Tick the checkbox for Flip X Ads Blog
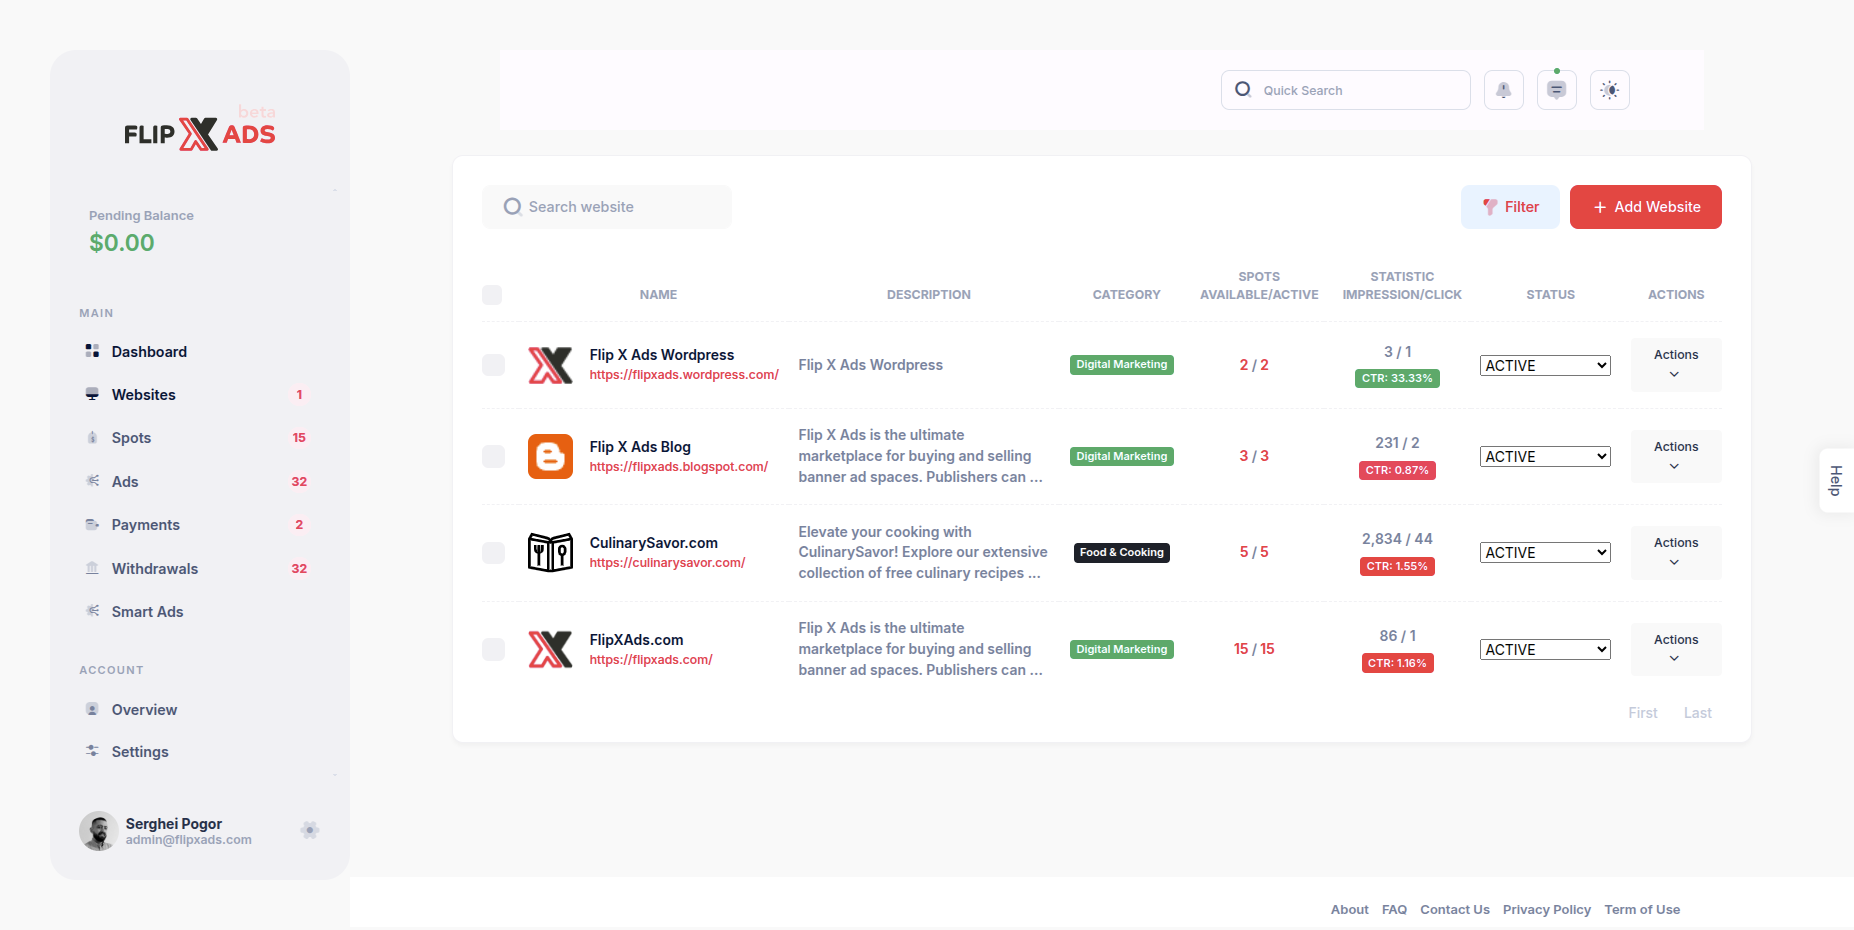 pos(493,456)
